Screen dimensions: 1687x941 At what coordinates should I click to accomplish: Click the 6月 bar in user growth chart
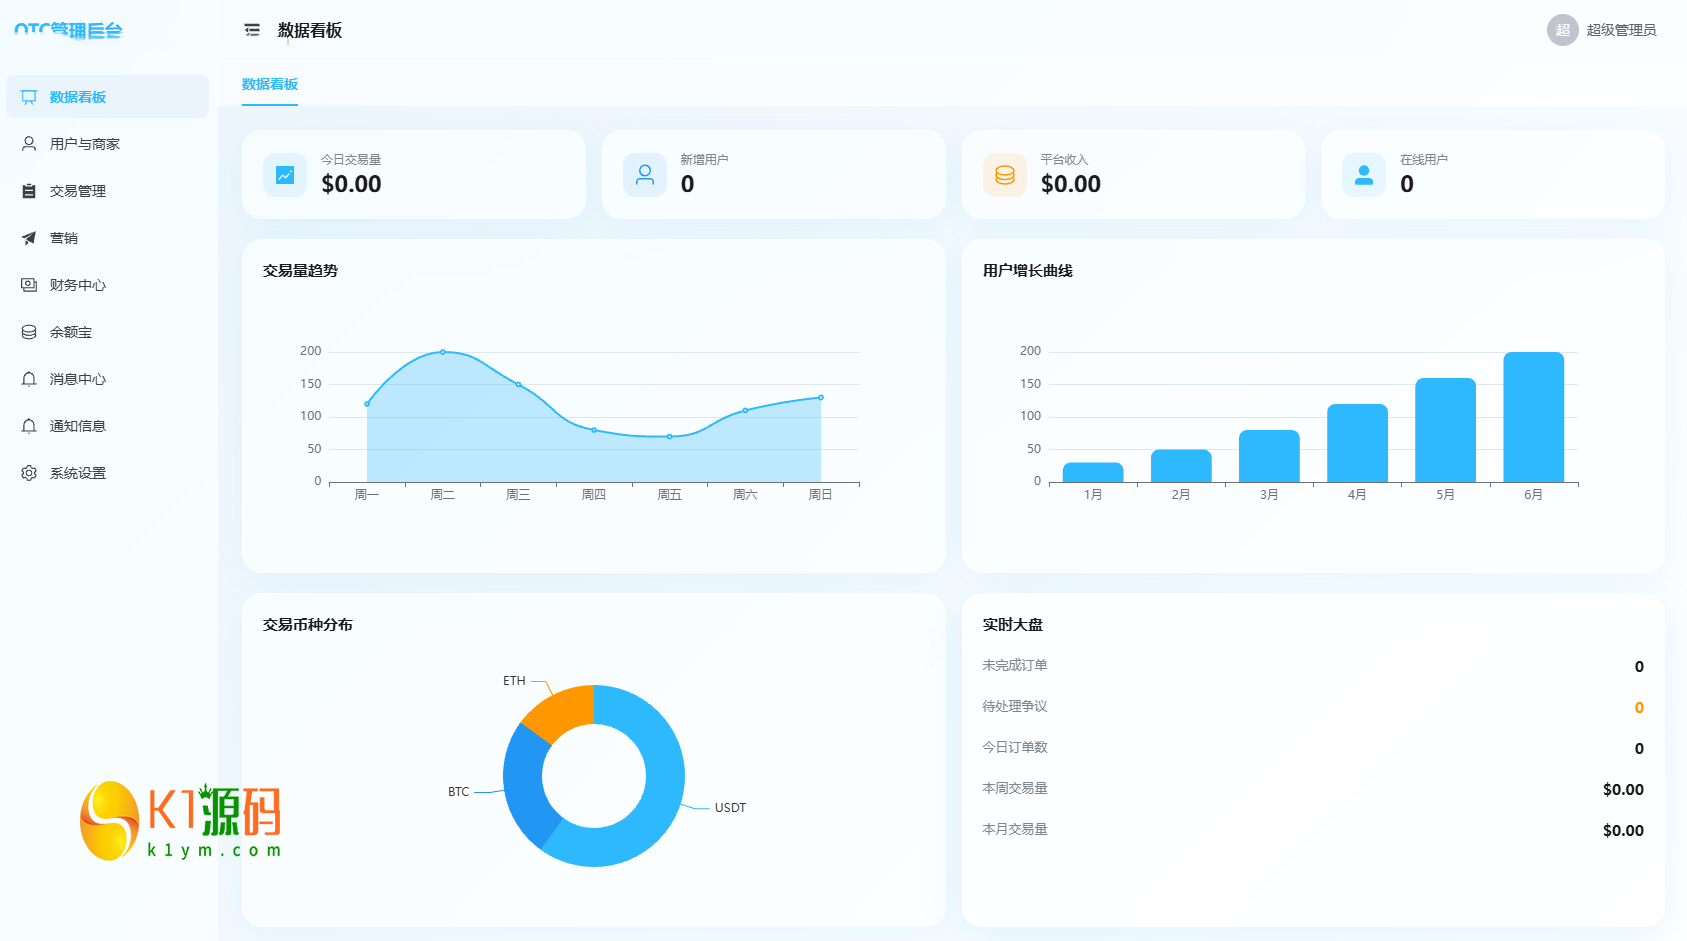[1533, 417]
